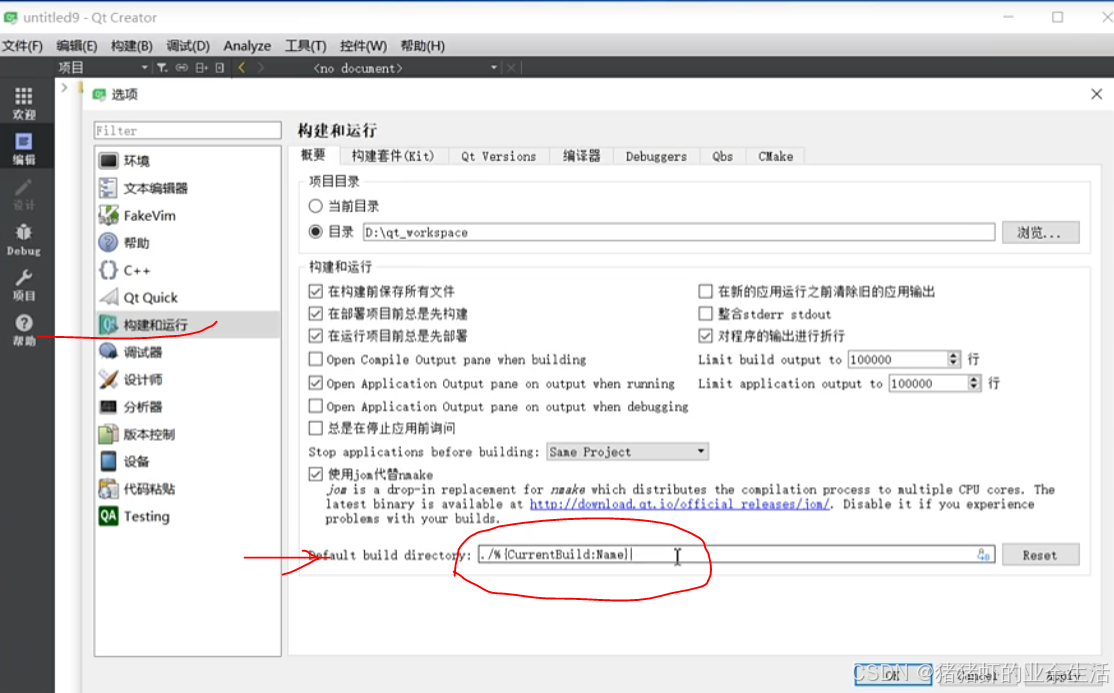This screenshot has width=1114, height=693.
Task: Select 目录 radio button
Action: (x=315, y=232)
